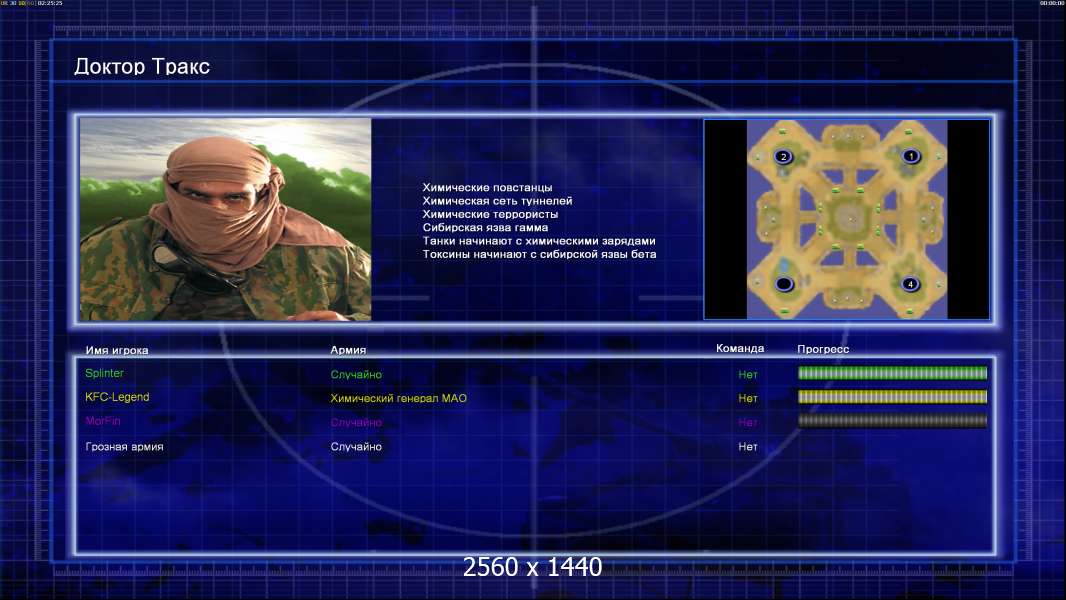Click the unnumbered dark start marker on map

(784, 283)
